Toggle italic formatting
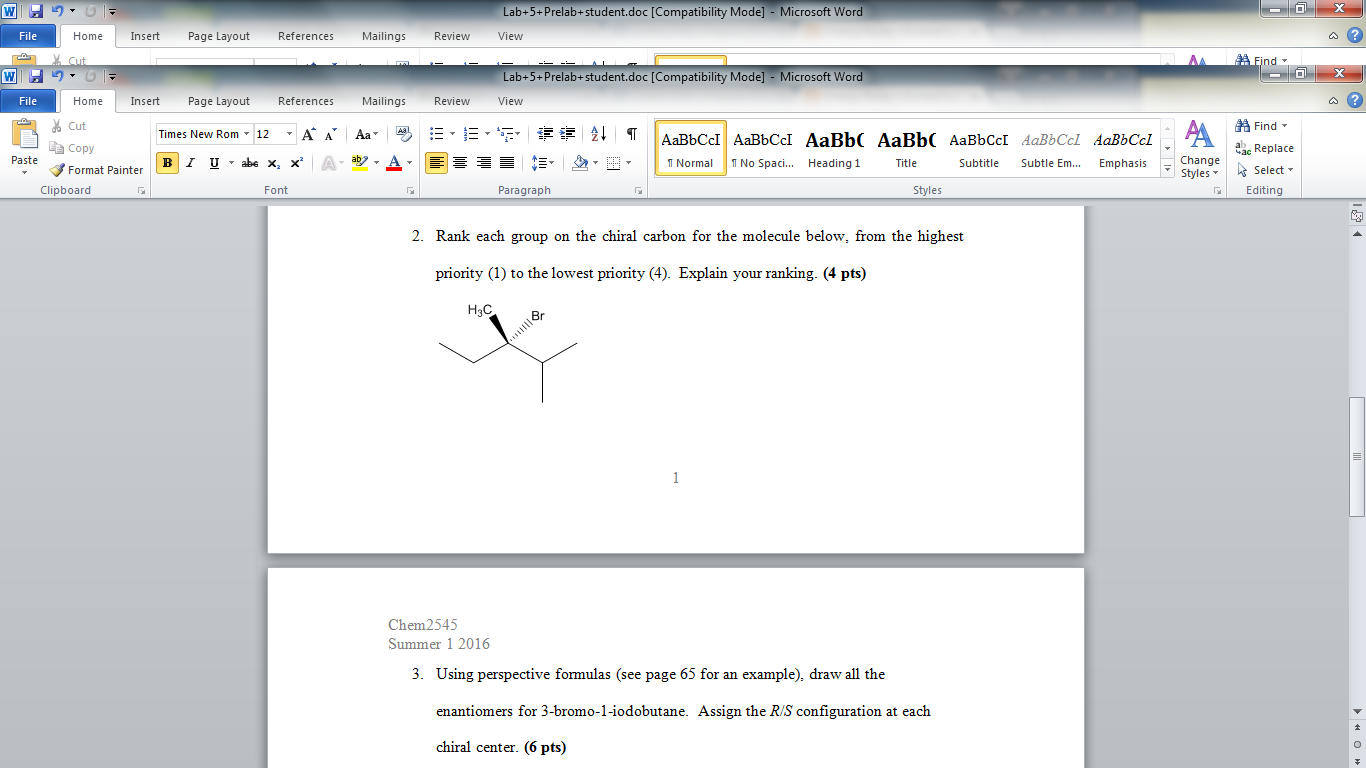The height and width of the screenshot is (768, 1366). 189,163
